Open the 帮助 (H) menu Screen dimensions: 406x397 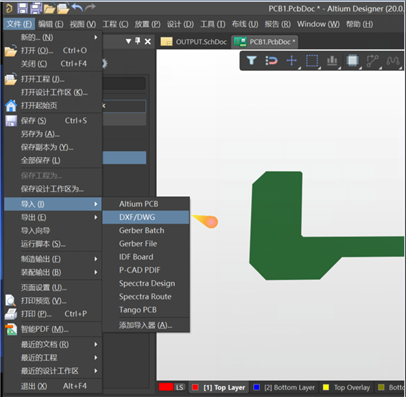tap(359, 24)
